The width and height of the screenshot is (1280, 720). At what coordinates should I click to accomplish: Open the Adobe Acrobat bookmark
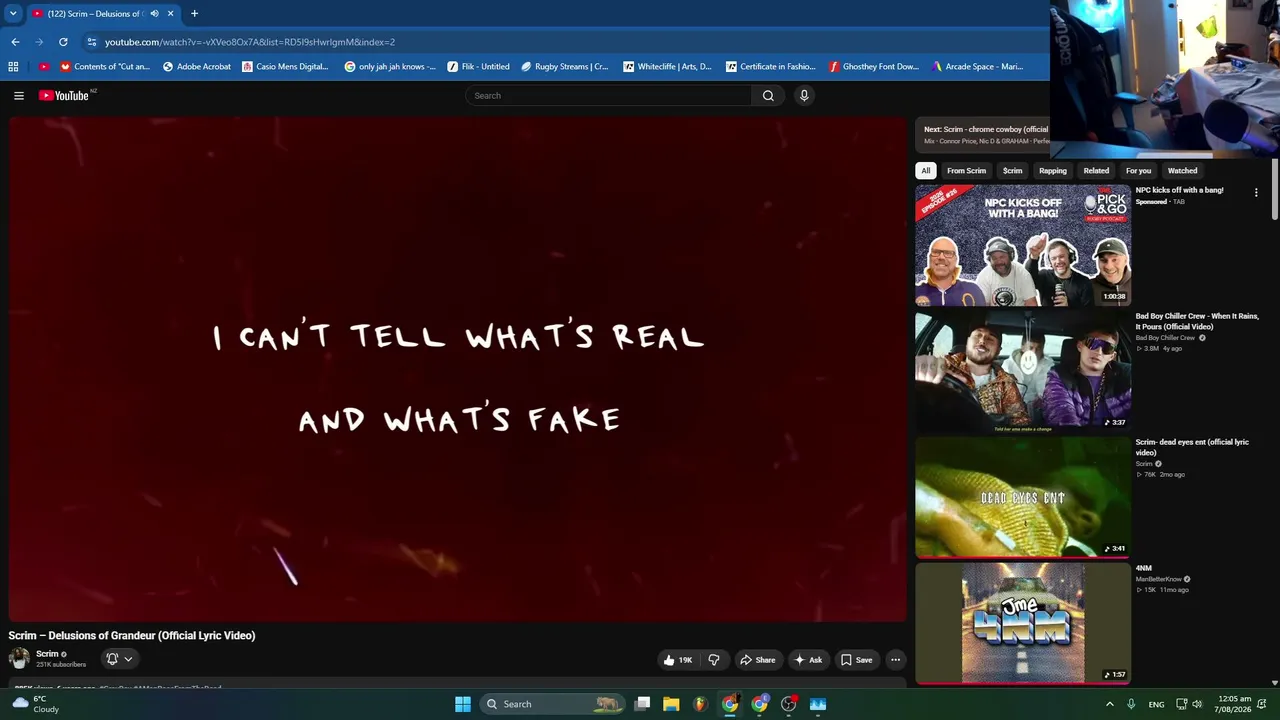(197, 67)
